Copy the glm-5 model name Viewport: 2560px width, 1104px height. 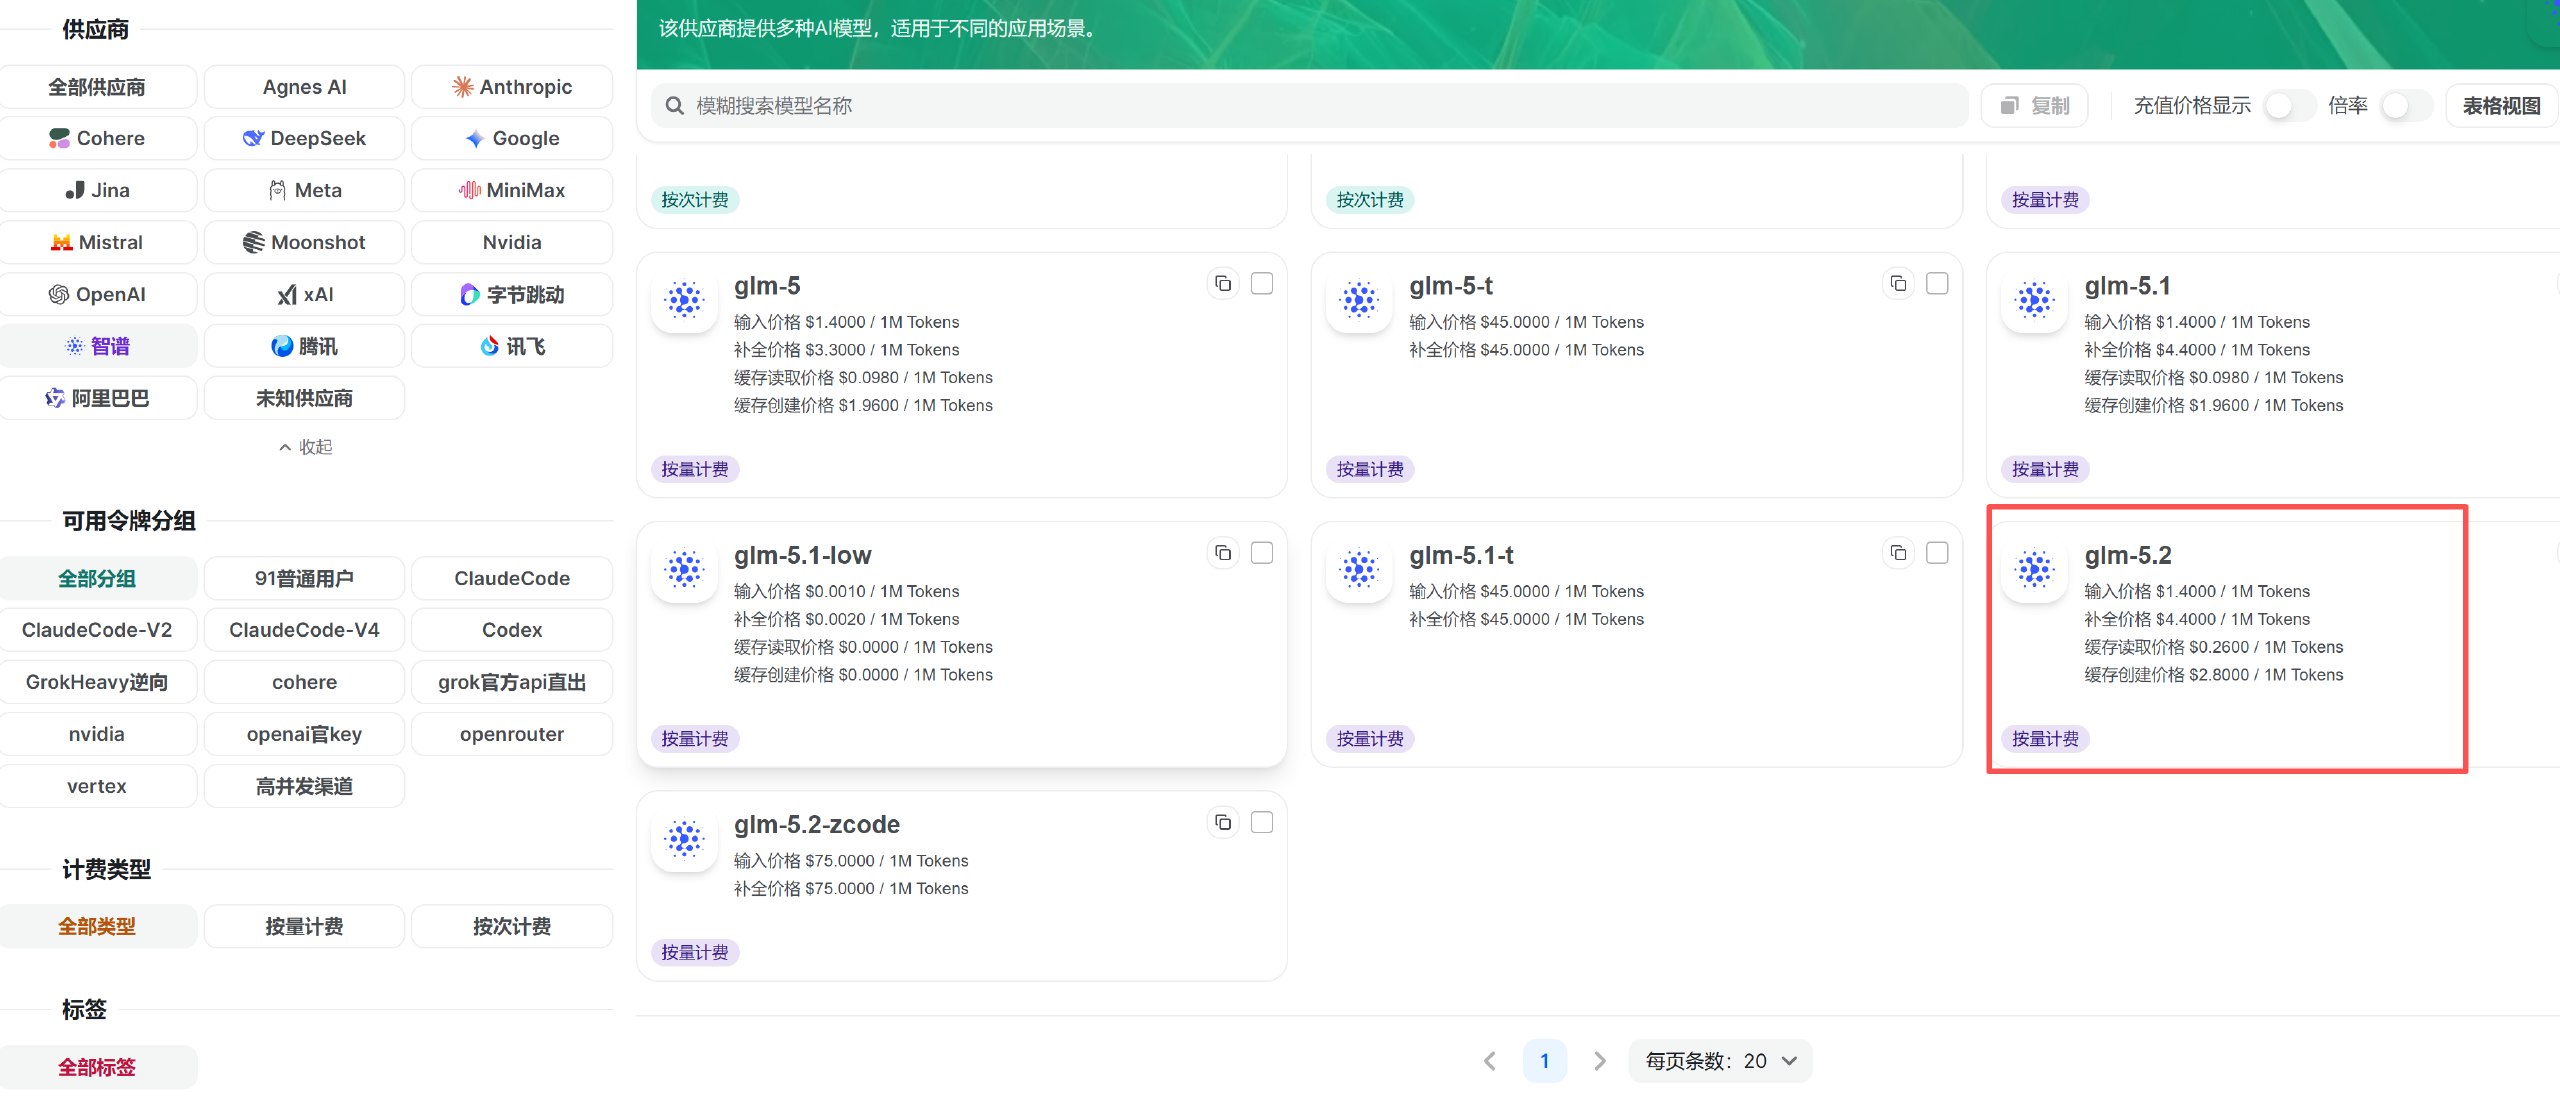1223,284
